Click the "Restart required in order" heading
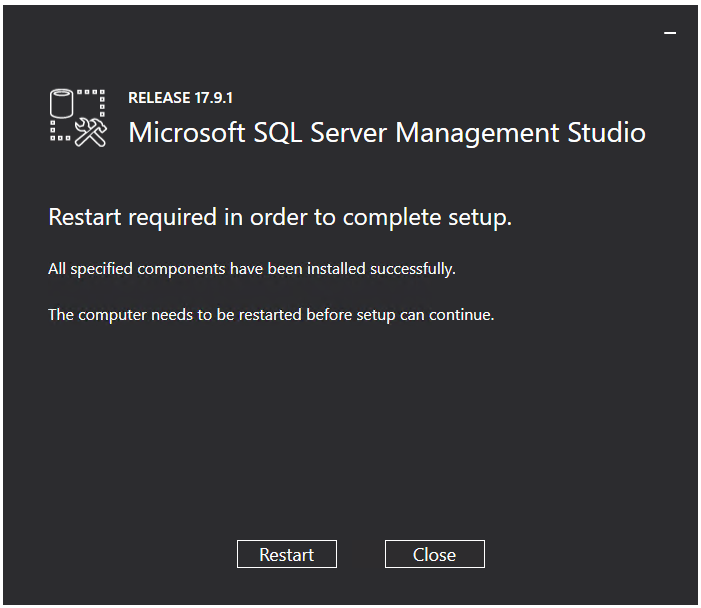The height and width of the screenshot is (608, 701). click(x=280, y=217)
